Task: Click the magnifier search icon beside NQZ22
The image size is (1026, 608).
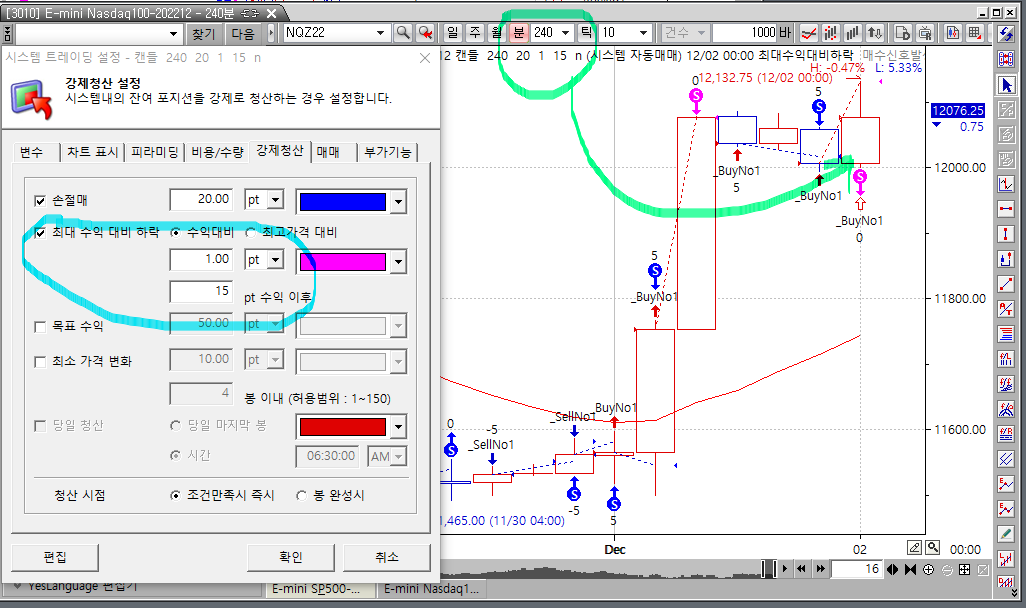Action: [403, 33]
